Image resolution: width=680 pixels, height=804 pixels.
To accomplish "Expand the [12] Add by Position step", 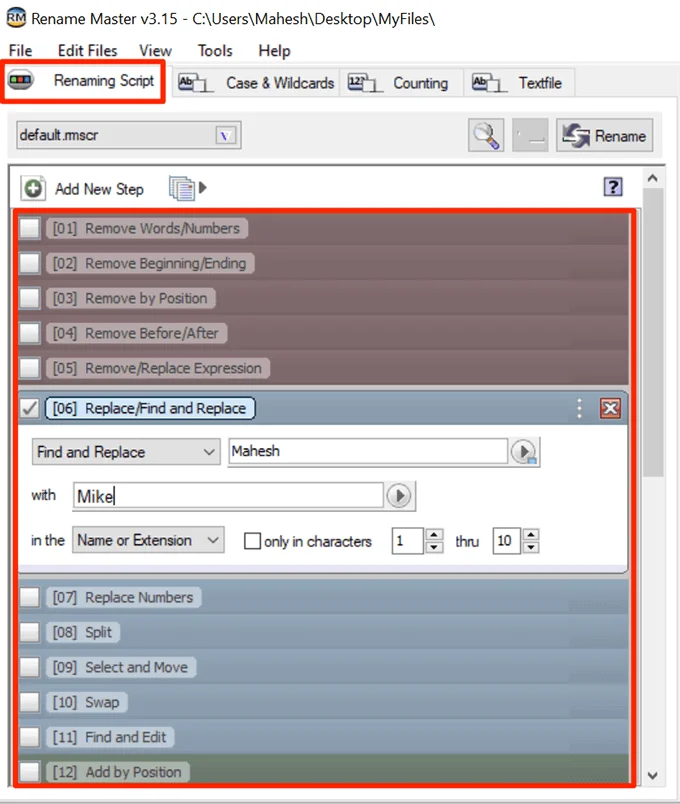I will [x=118, y=772].
